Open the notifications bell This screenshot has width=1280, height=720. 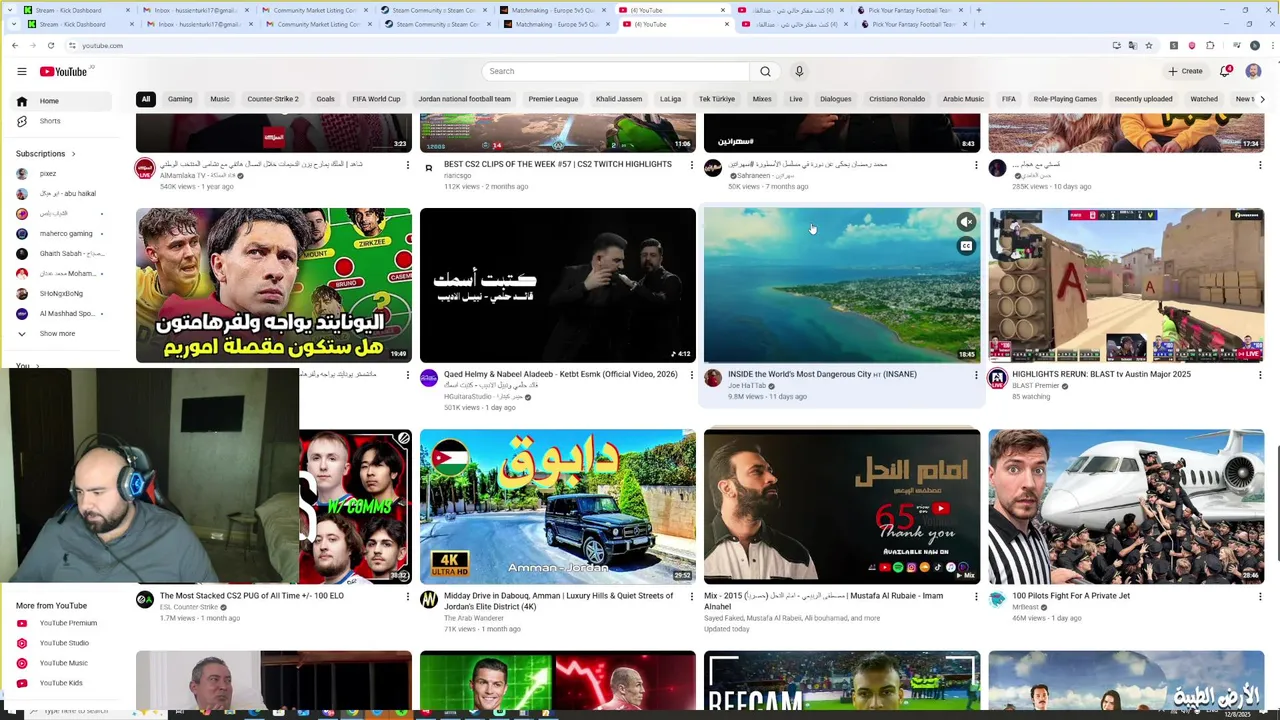1225,71
